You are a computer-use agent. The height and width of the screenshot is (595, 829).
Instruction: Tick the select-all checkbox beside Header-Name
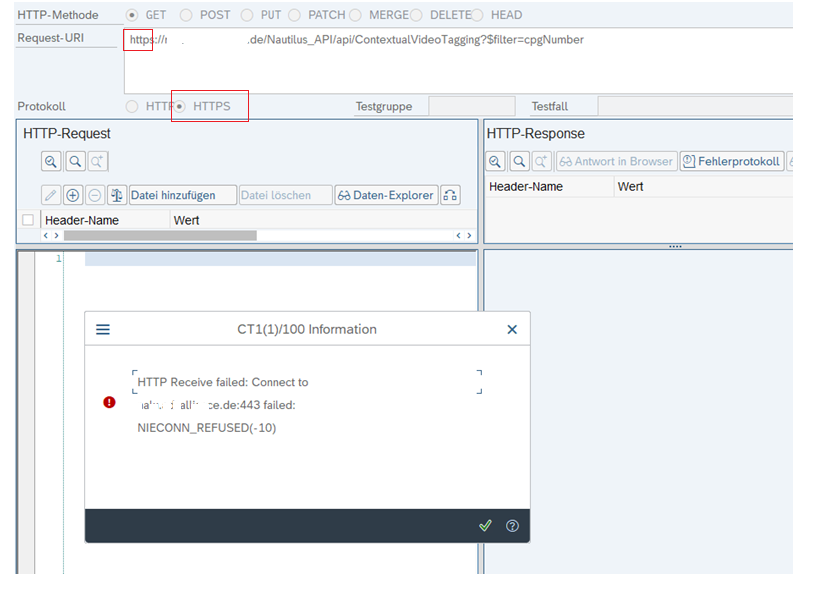tap(28, 220)
